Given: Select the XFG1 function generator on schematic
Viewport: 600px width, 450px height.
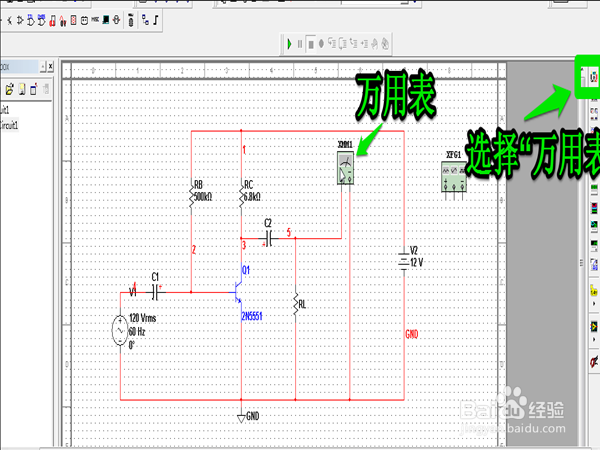Looking at the screenshot, I should [x=454, y=177].
